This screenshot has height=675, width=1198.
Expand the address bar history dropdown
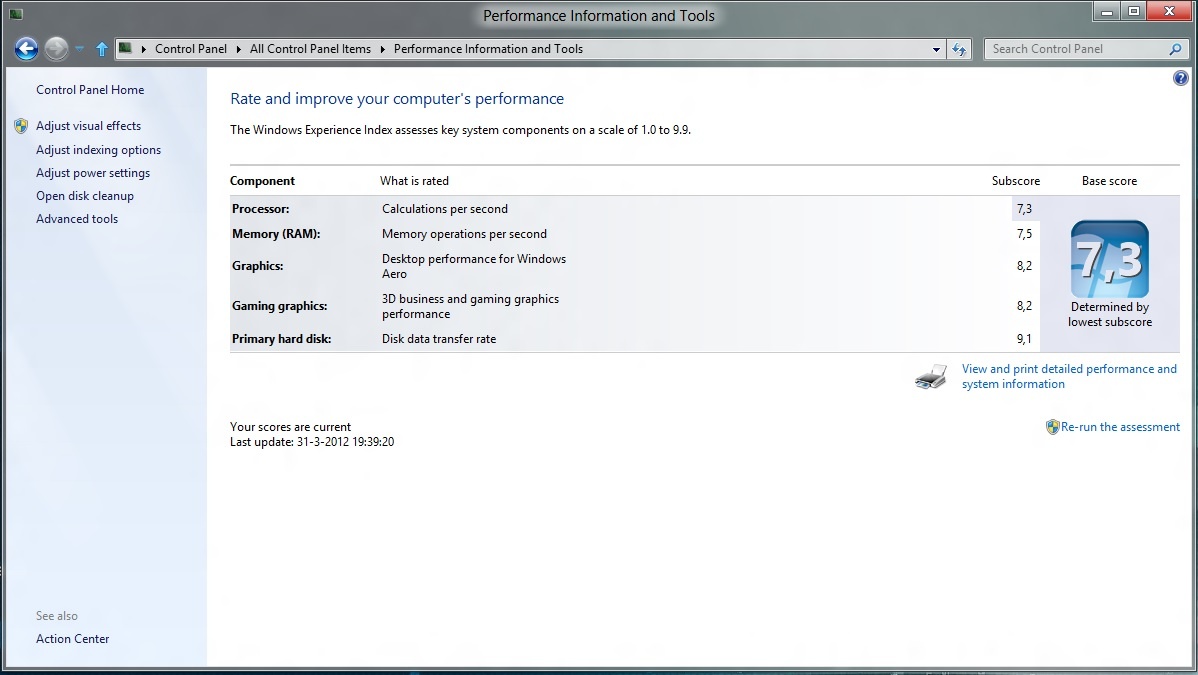pyautogui.click(x=936, y=49)
